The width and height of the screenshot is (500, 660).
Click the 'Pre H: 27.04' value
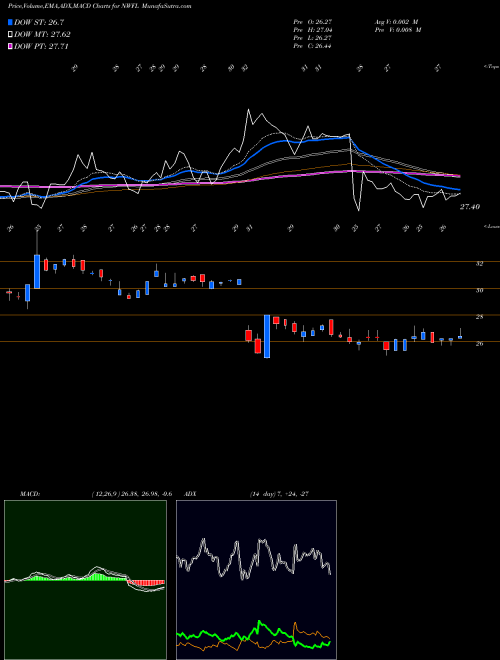click(313, 30)
